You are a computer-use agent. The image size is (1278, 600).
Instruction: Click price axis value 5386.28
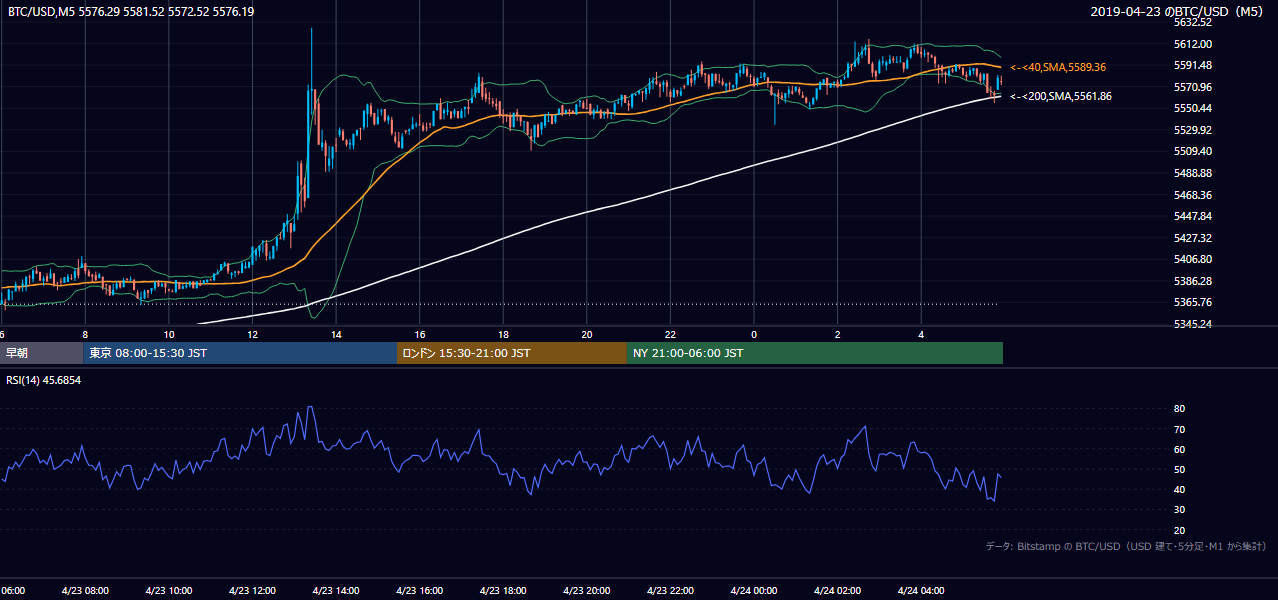click(x=1193, y=281)
